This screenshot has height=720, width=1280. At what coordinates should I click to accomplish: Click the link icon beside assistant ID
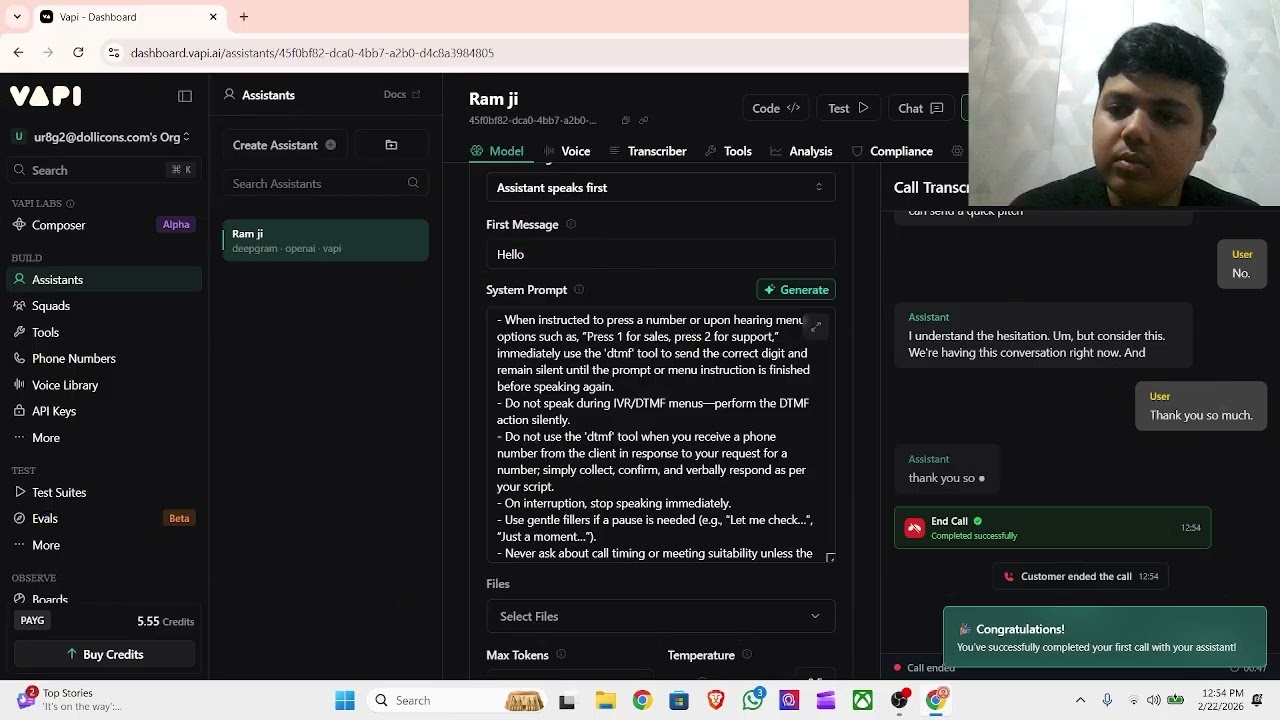click(643, 120)
